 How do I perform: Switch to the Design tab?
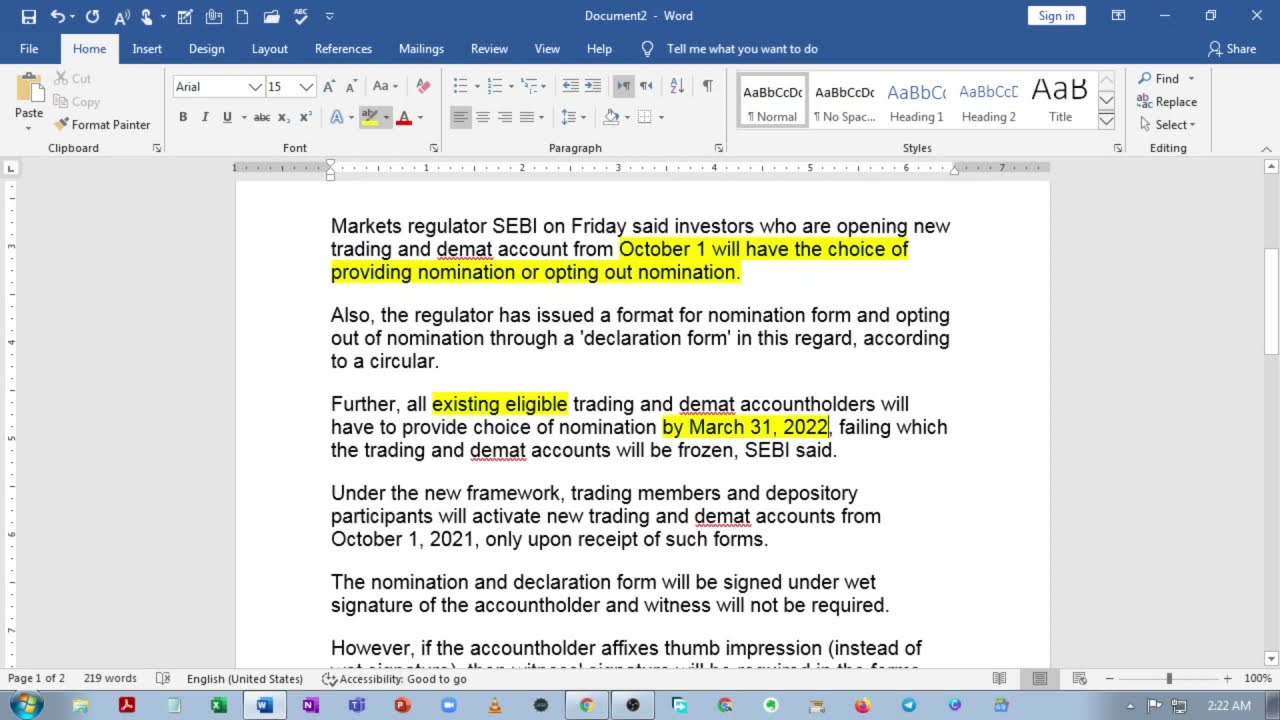click(207, 49)
